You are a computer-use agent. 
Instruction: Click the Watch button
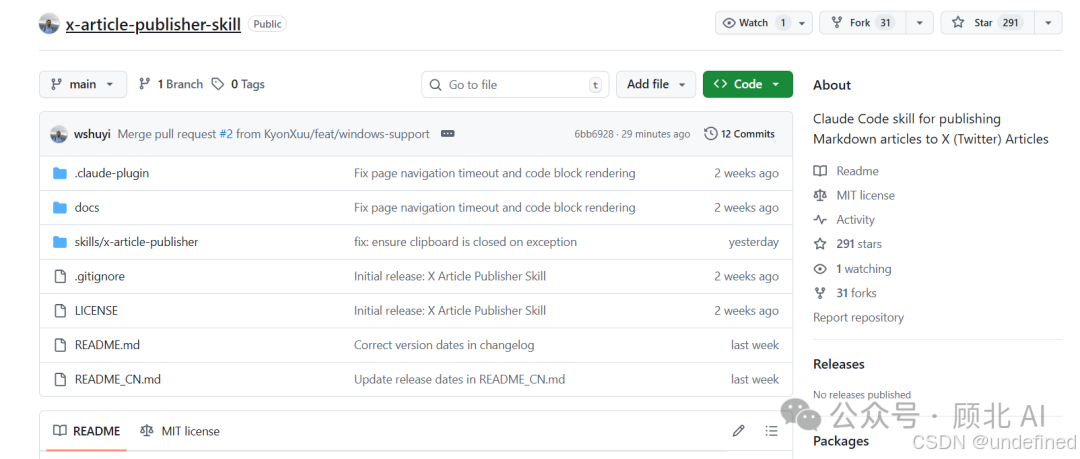(754, 23)
